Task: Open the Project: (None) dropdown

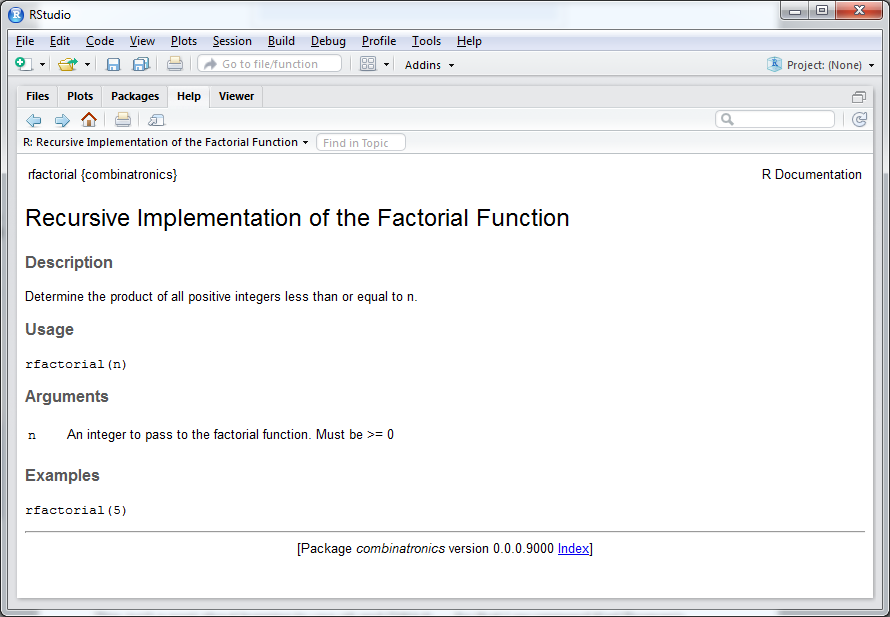Action: (x=822, y=65)
